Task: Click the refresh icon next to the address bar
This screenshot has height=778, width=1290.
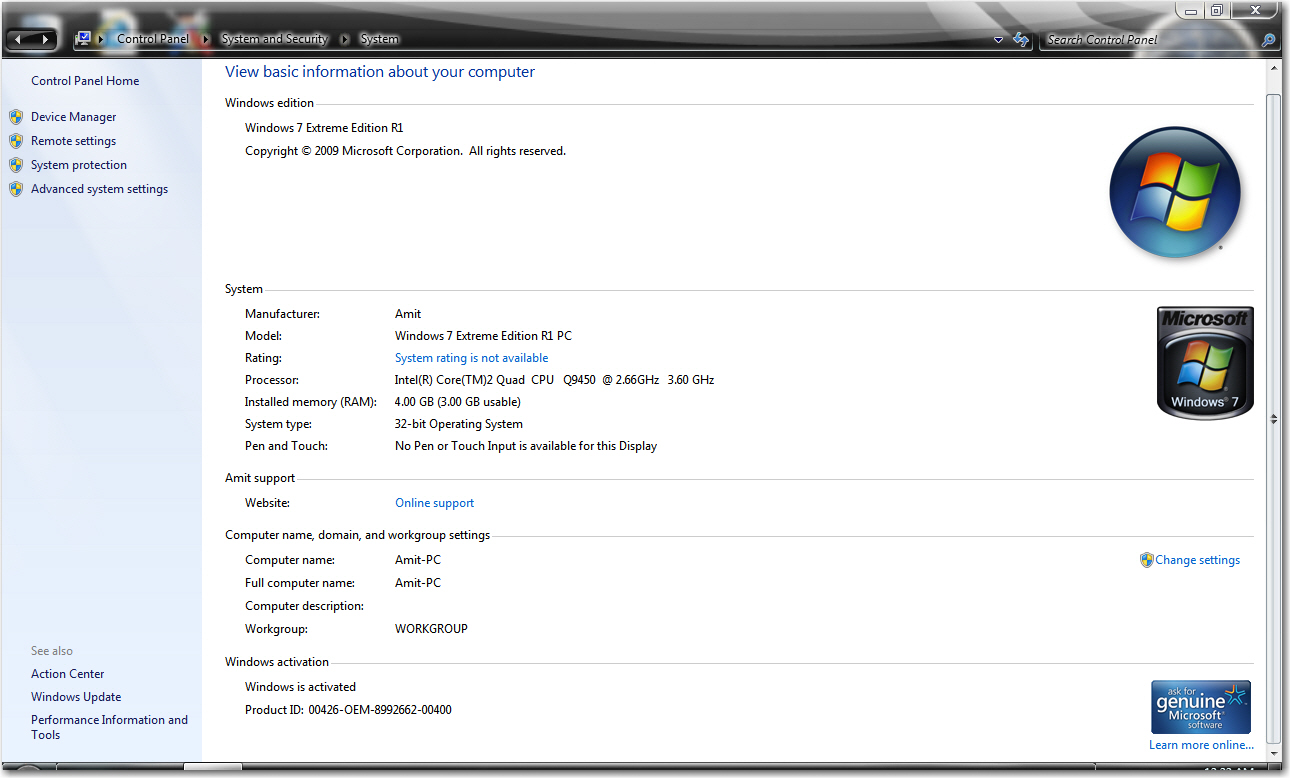Action: 1021,39
